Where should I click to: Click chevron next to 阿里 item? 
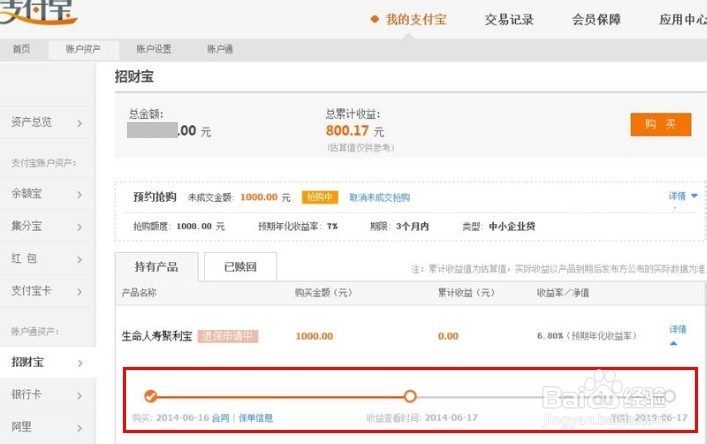(79, 428)
